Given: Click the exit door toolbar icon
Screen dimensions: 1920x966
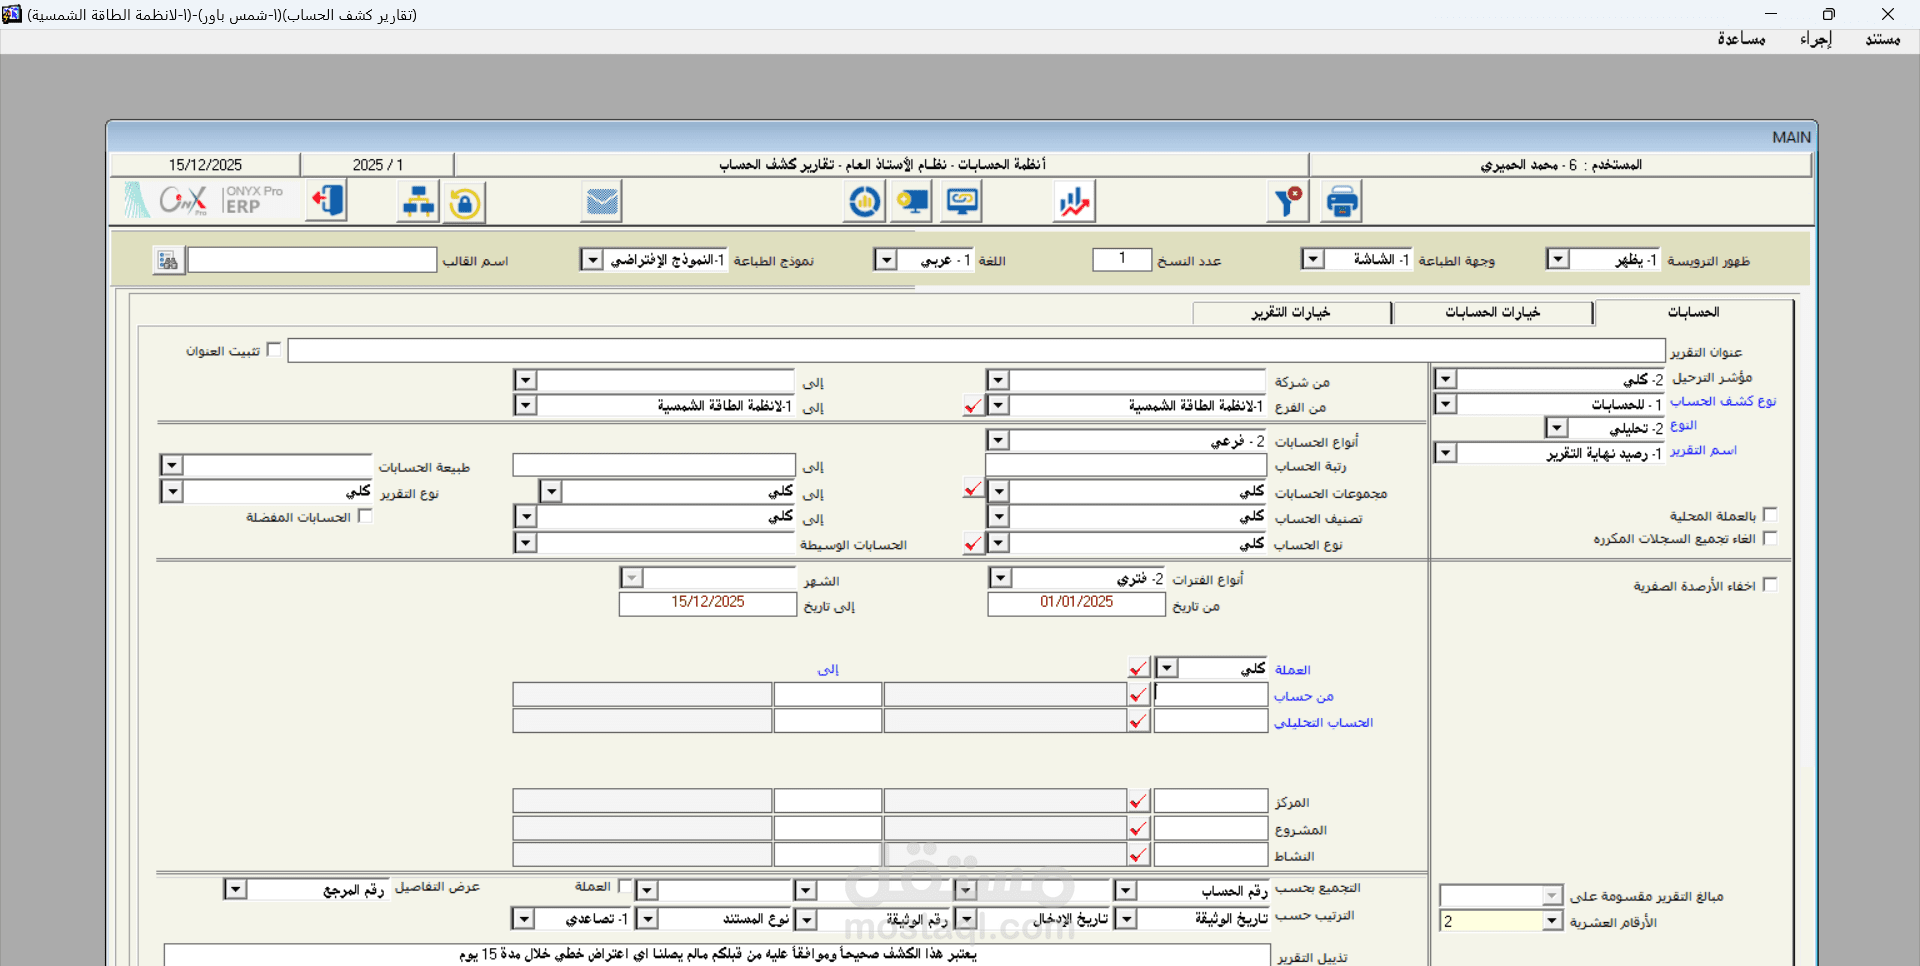Looking at the screenshot, I should point(327,202).
